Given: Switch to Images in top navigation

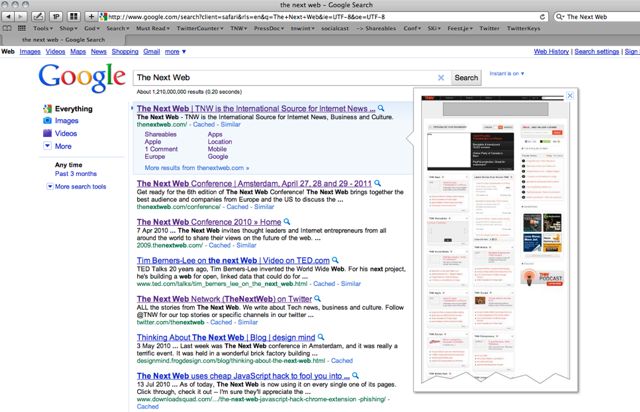Looking at the screenshot, I should pos(30,51).
